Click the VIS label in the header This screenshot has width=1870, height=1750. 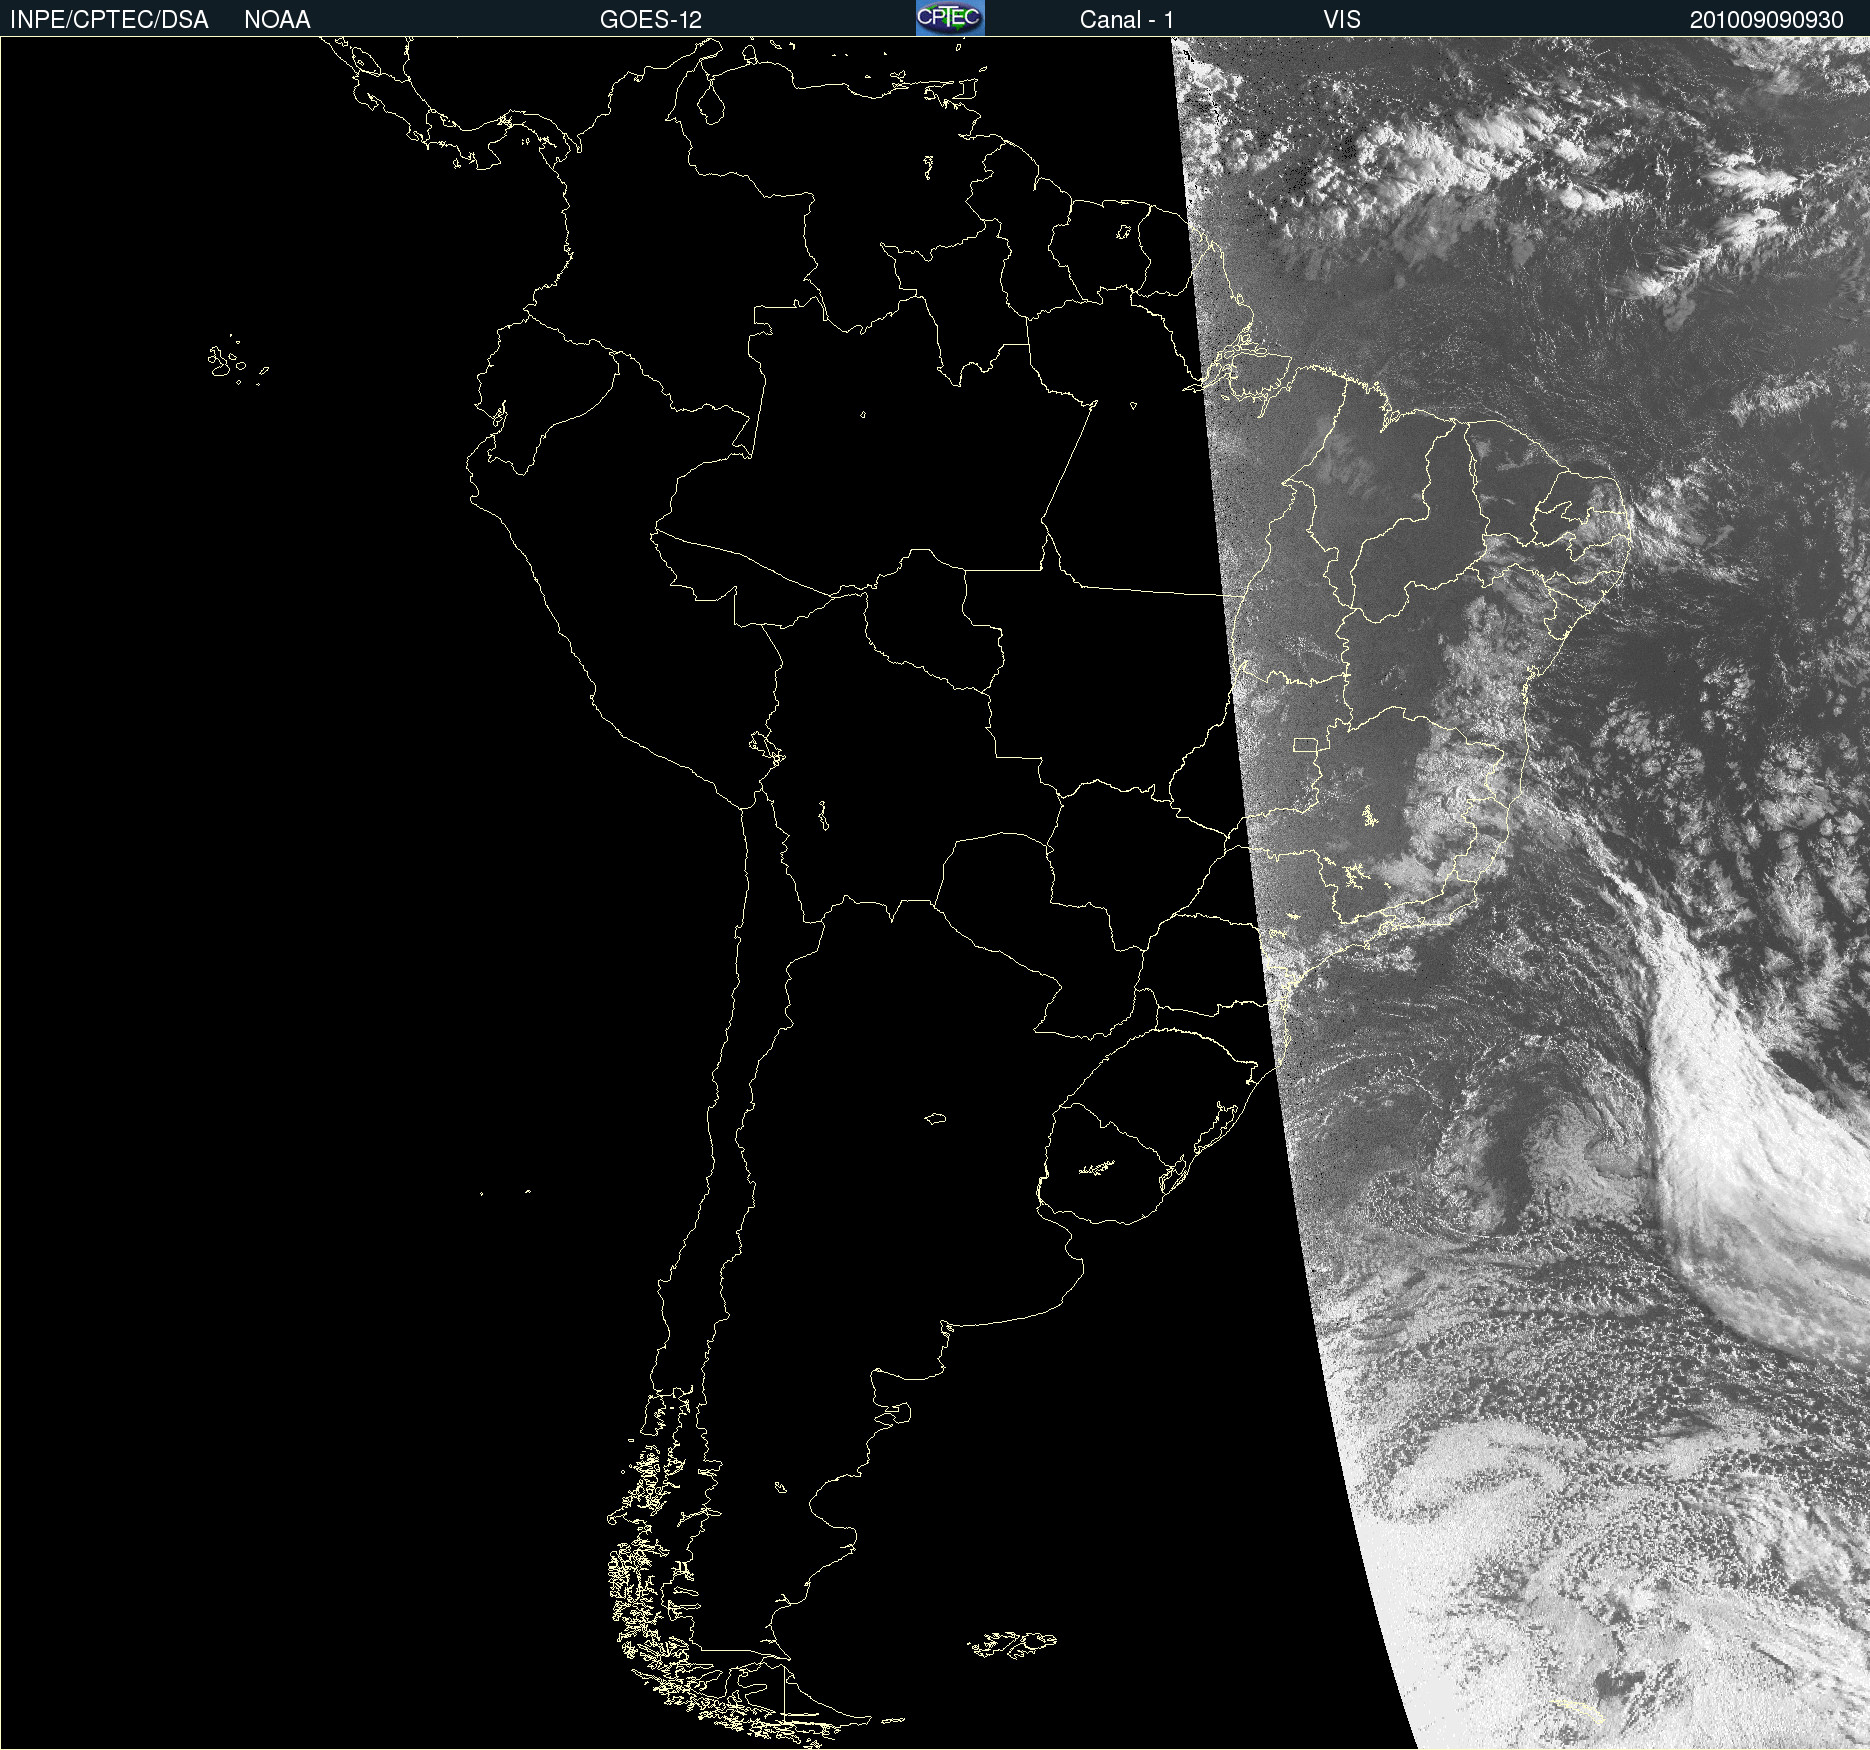[1342, 20]
